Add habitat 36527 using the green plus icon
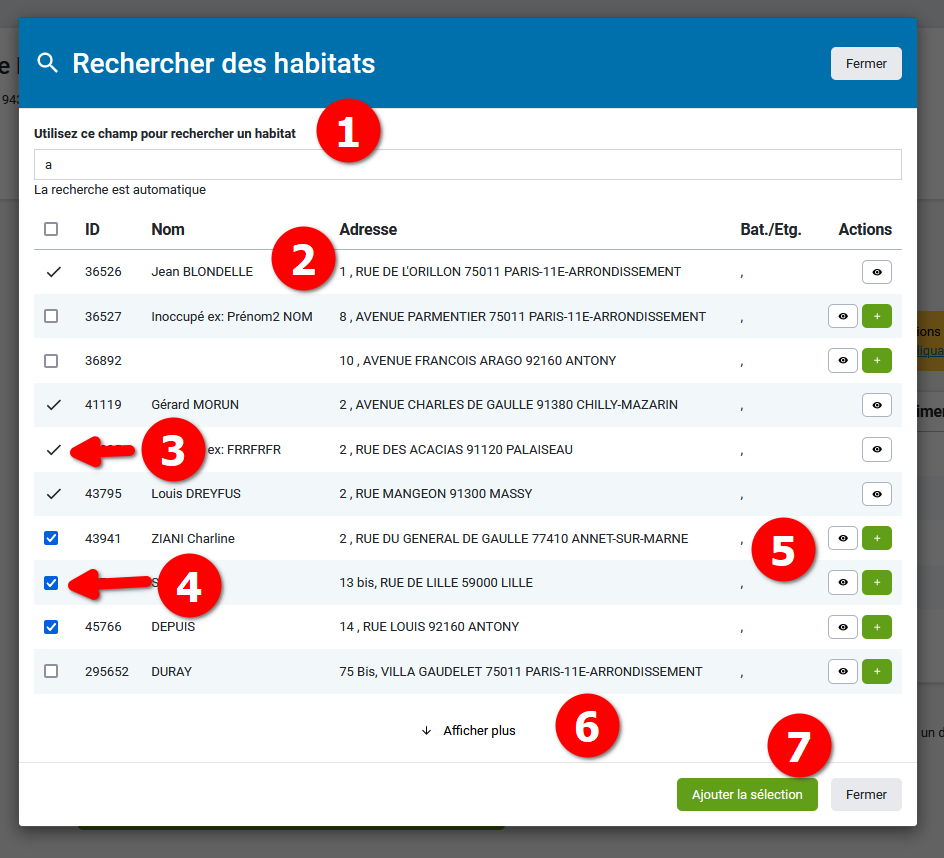This screenshot has width=944, height=858. [877, 316]
